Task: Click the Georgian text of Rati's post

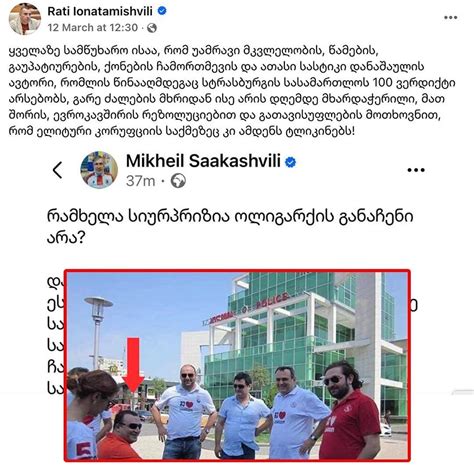Action: [232, 91]
